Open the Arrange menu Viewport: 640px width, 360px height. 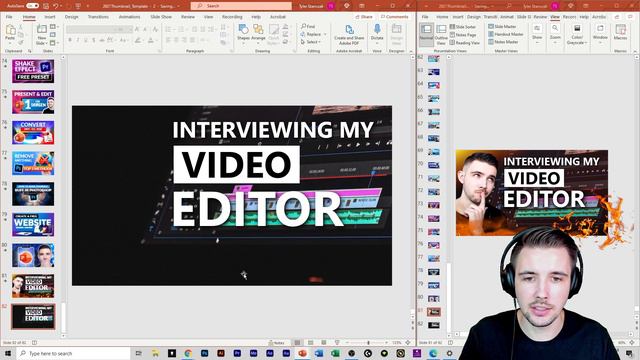click(x=258, y=33)
